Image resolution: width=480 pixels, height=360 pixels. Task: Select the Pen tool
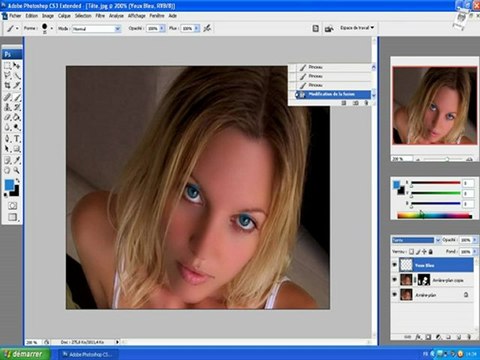(x=7, y=139)
